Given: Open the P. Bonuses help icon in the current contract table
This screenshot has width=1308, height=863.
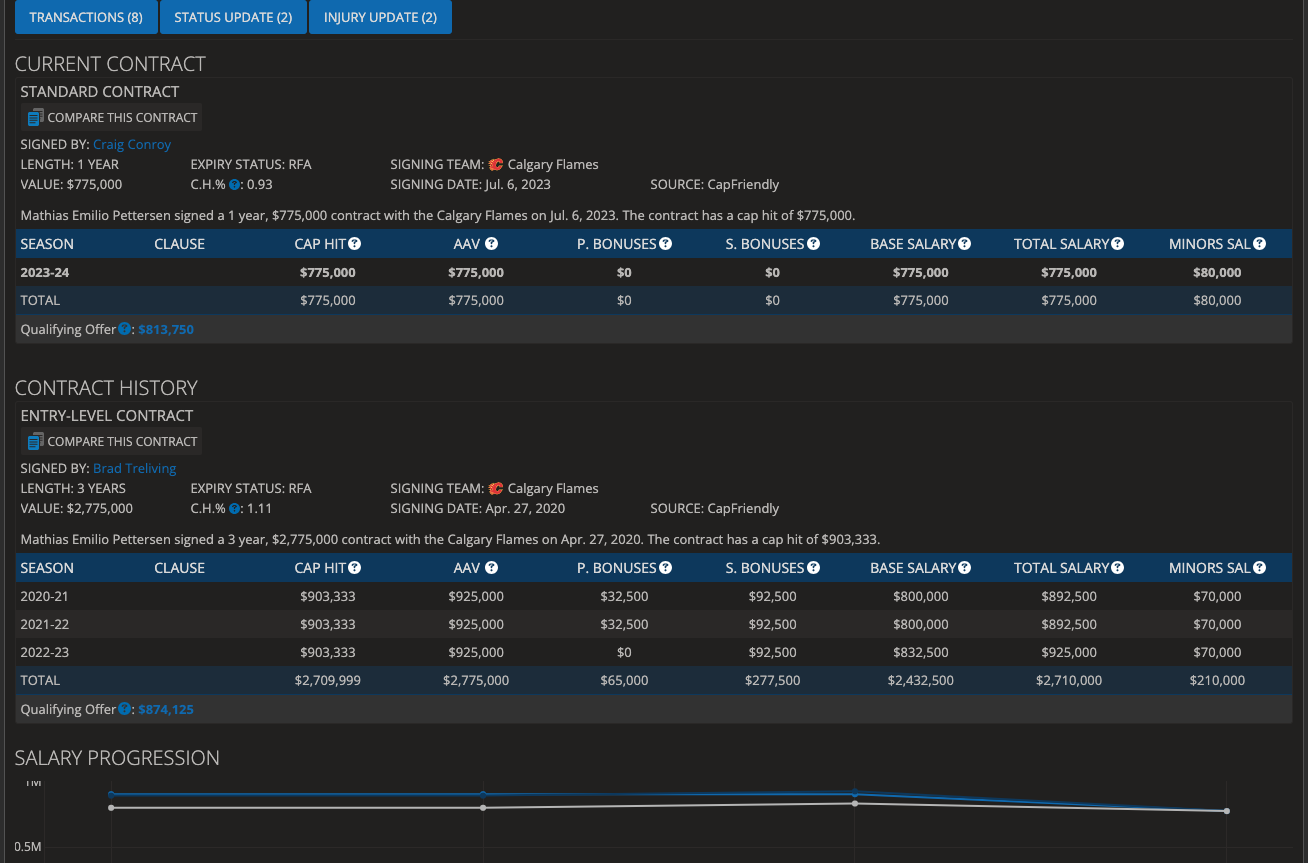Looking at the screenshot, I should pos(666,243).
